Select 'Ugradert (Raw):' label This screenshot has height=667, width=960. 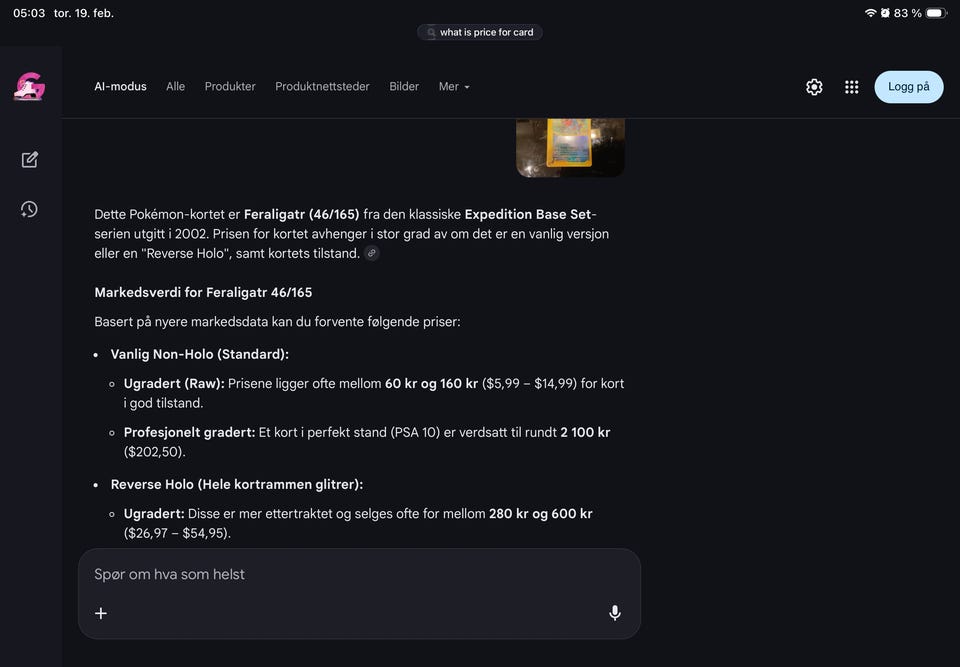click(174, 383)
